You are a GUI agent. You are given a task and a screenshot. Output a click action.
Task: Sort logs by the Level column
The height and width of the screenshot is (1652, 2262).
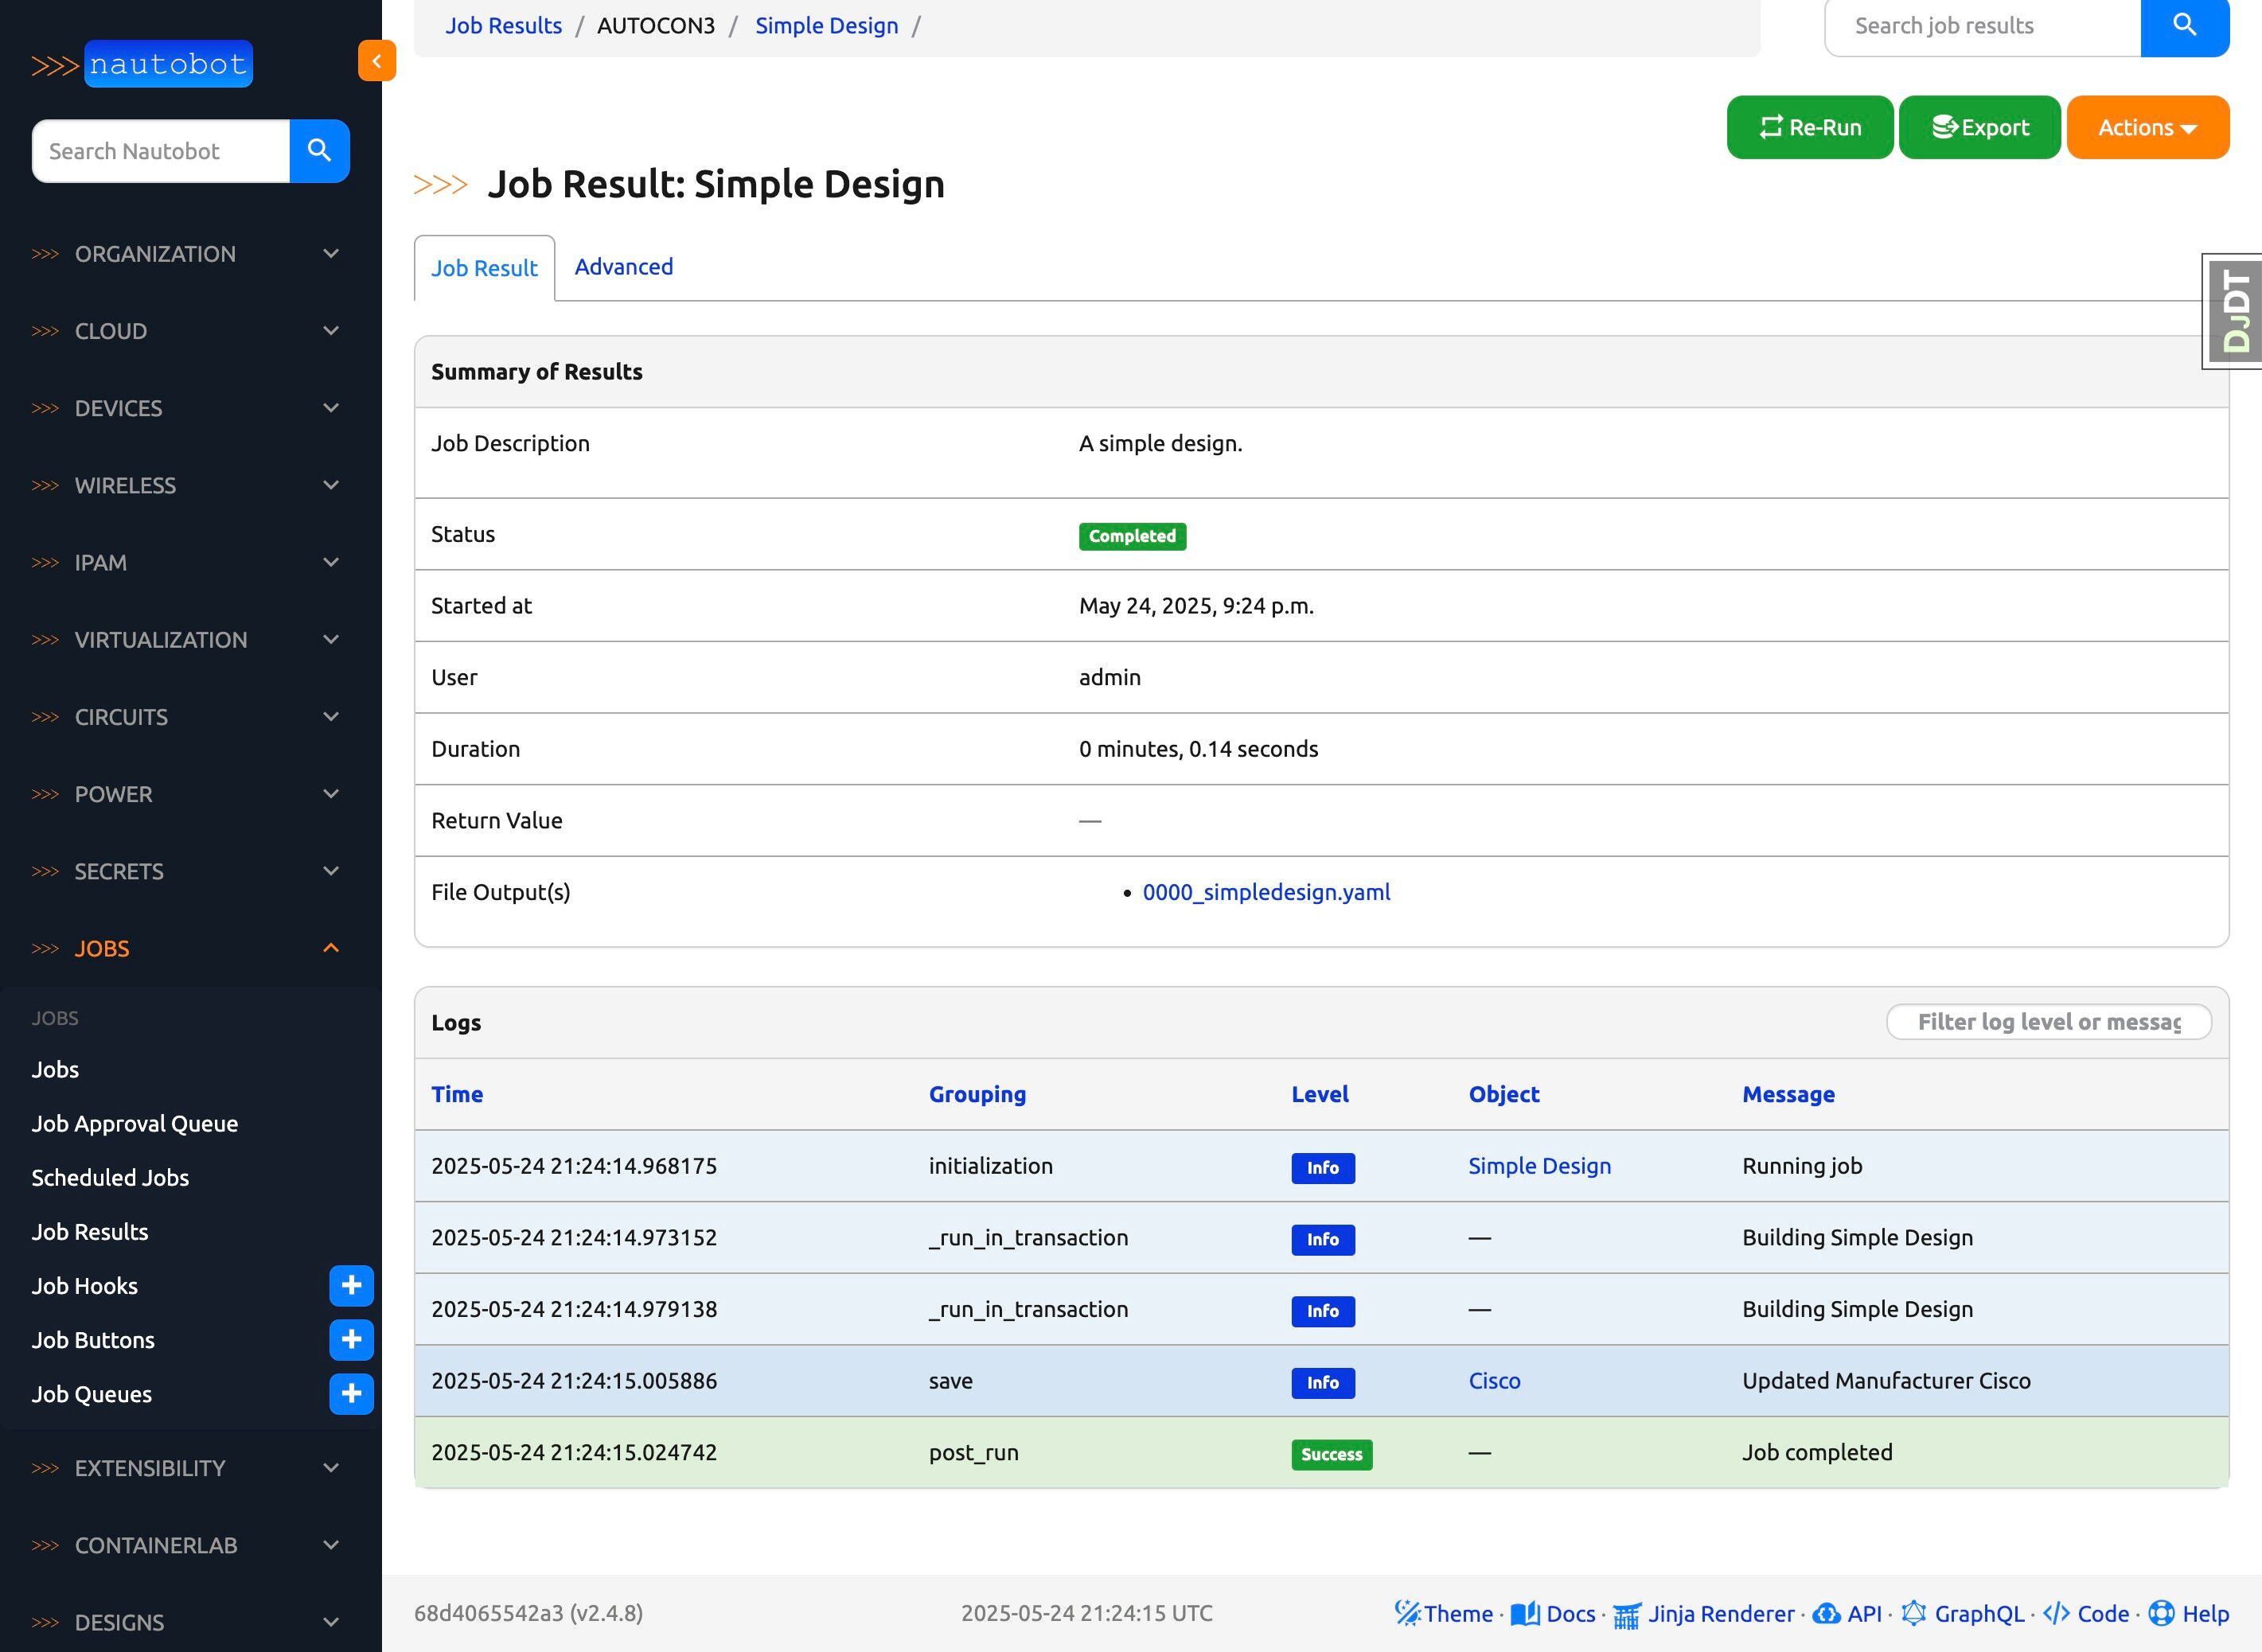[1319, 1094]
